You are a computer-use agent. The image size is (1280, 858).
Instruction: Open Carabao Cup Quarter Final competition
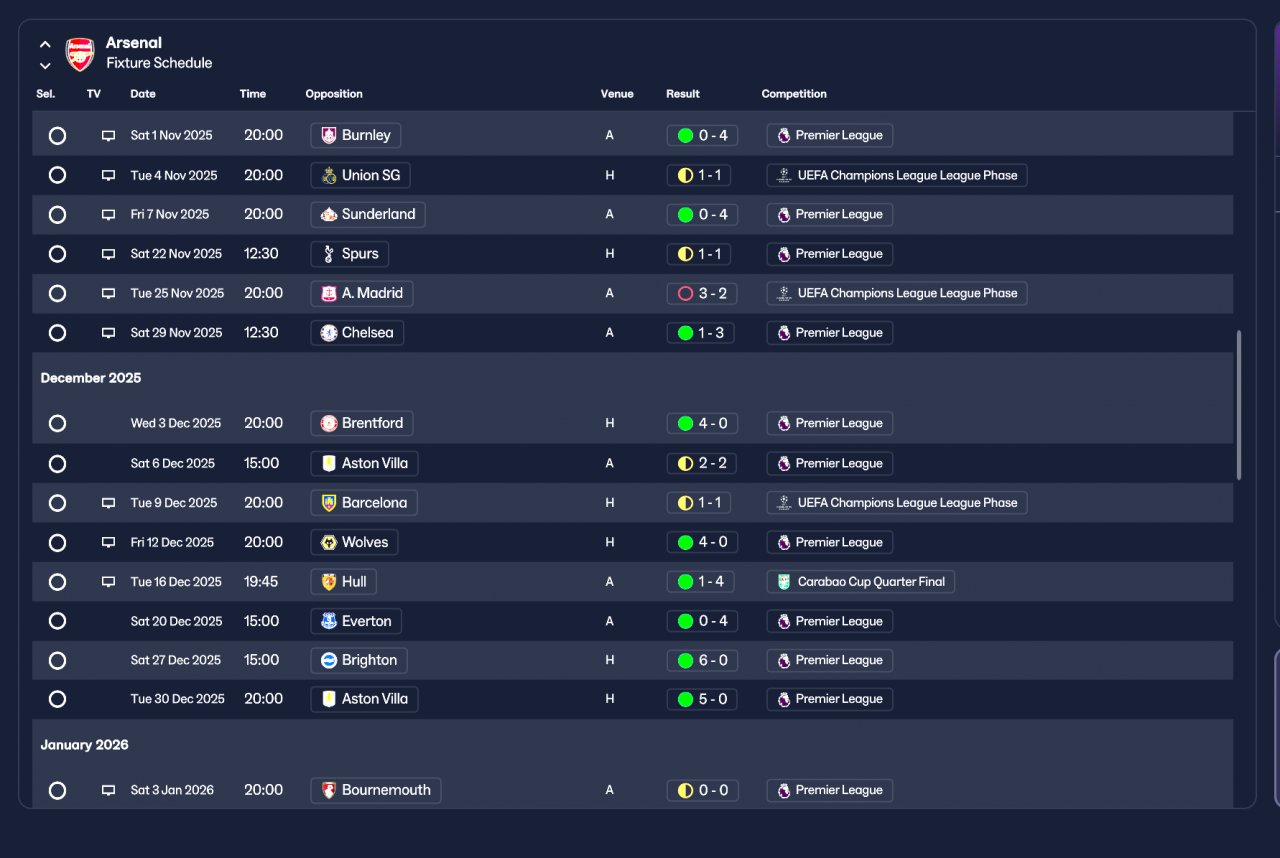point(861,582)
